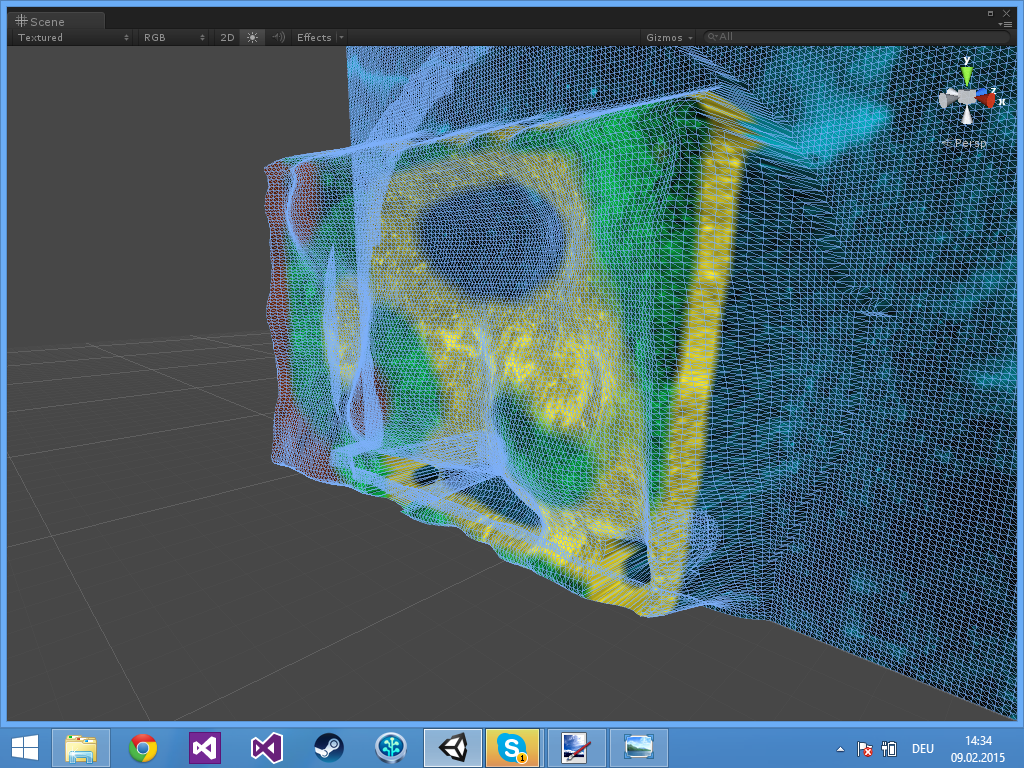This screenshot has width=1024, height=768.
Task: Switch to Unity in taskbar
Action: coord(453,747)
